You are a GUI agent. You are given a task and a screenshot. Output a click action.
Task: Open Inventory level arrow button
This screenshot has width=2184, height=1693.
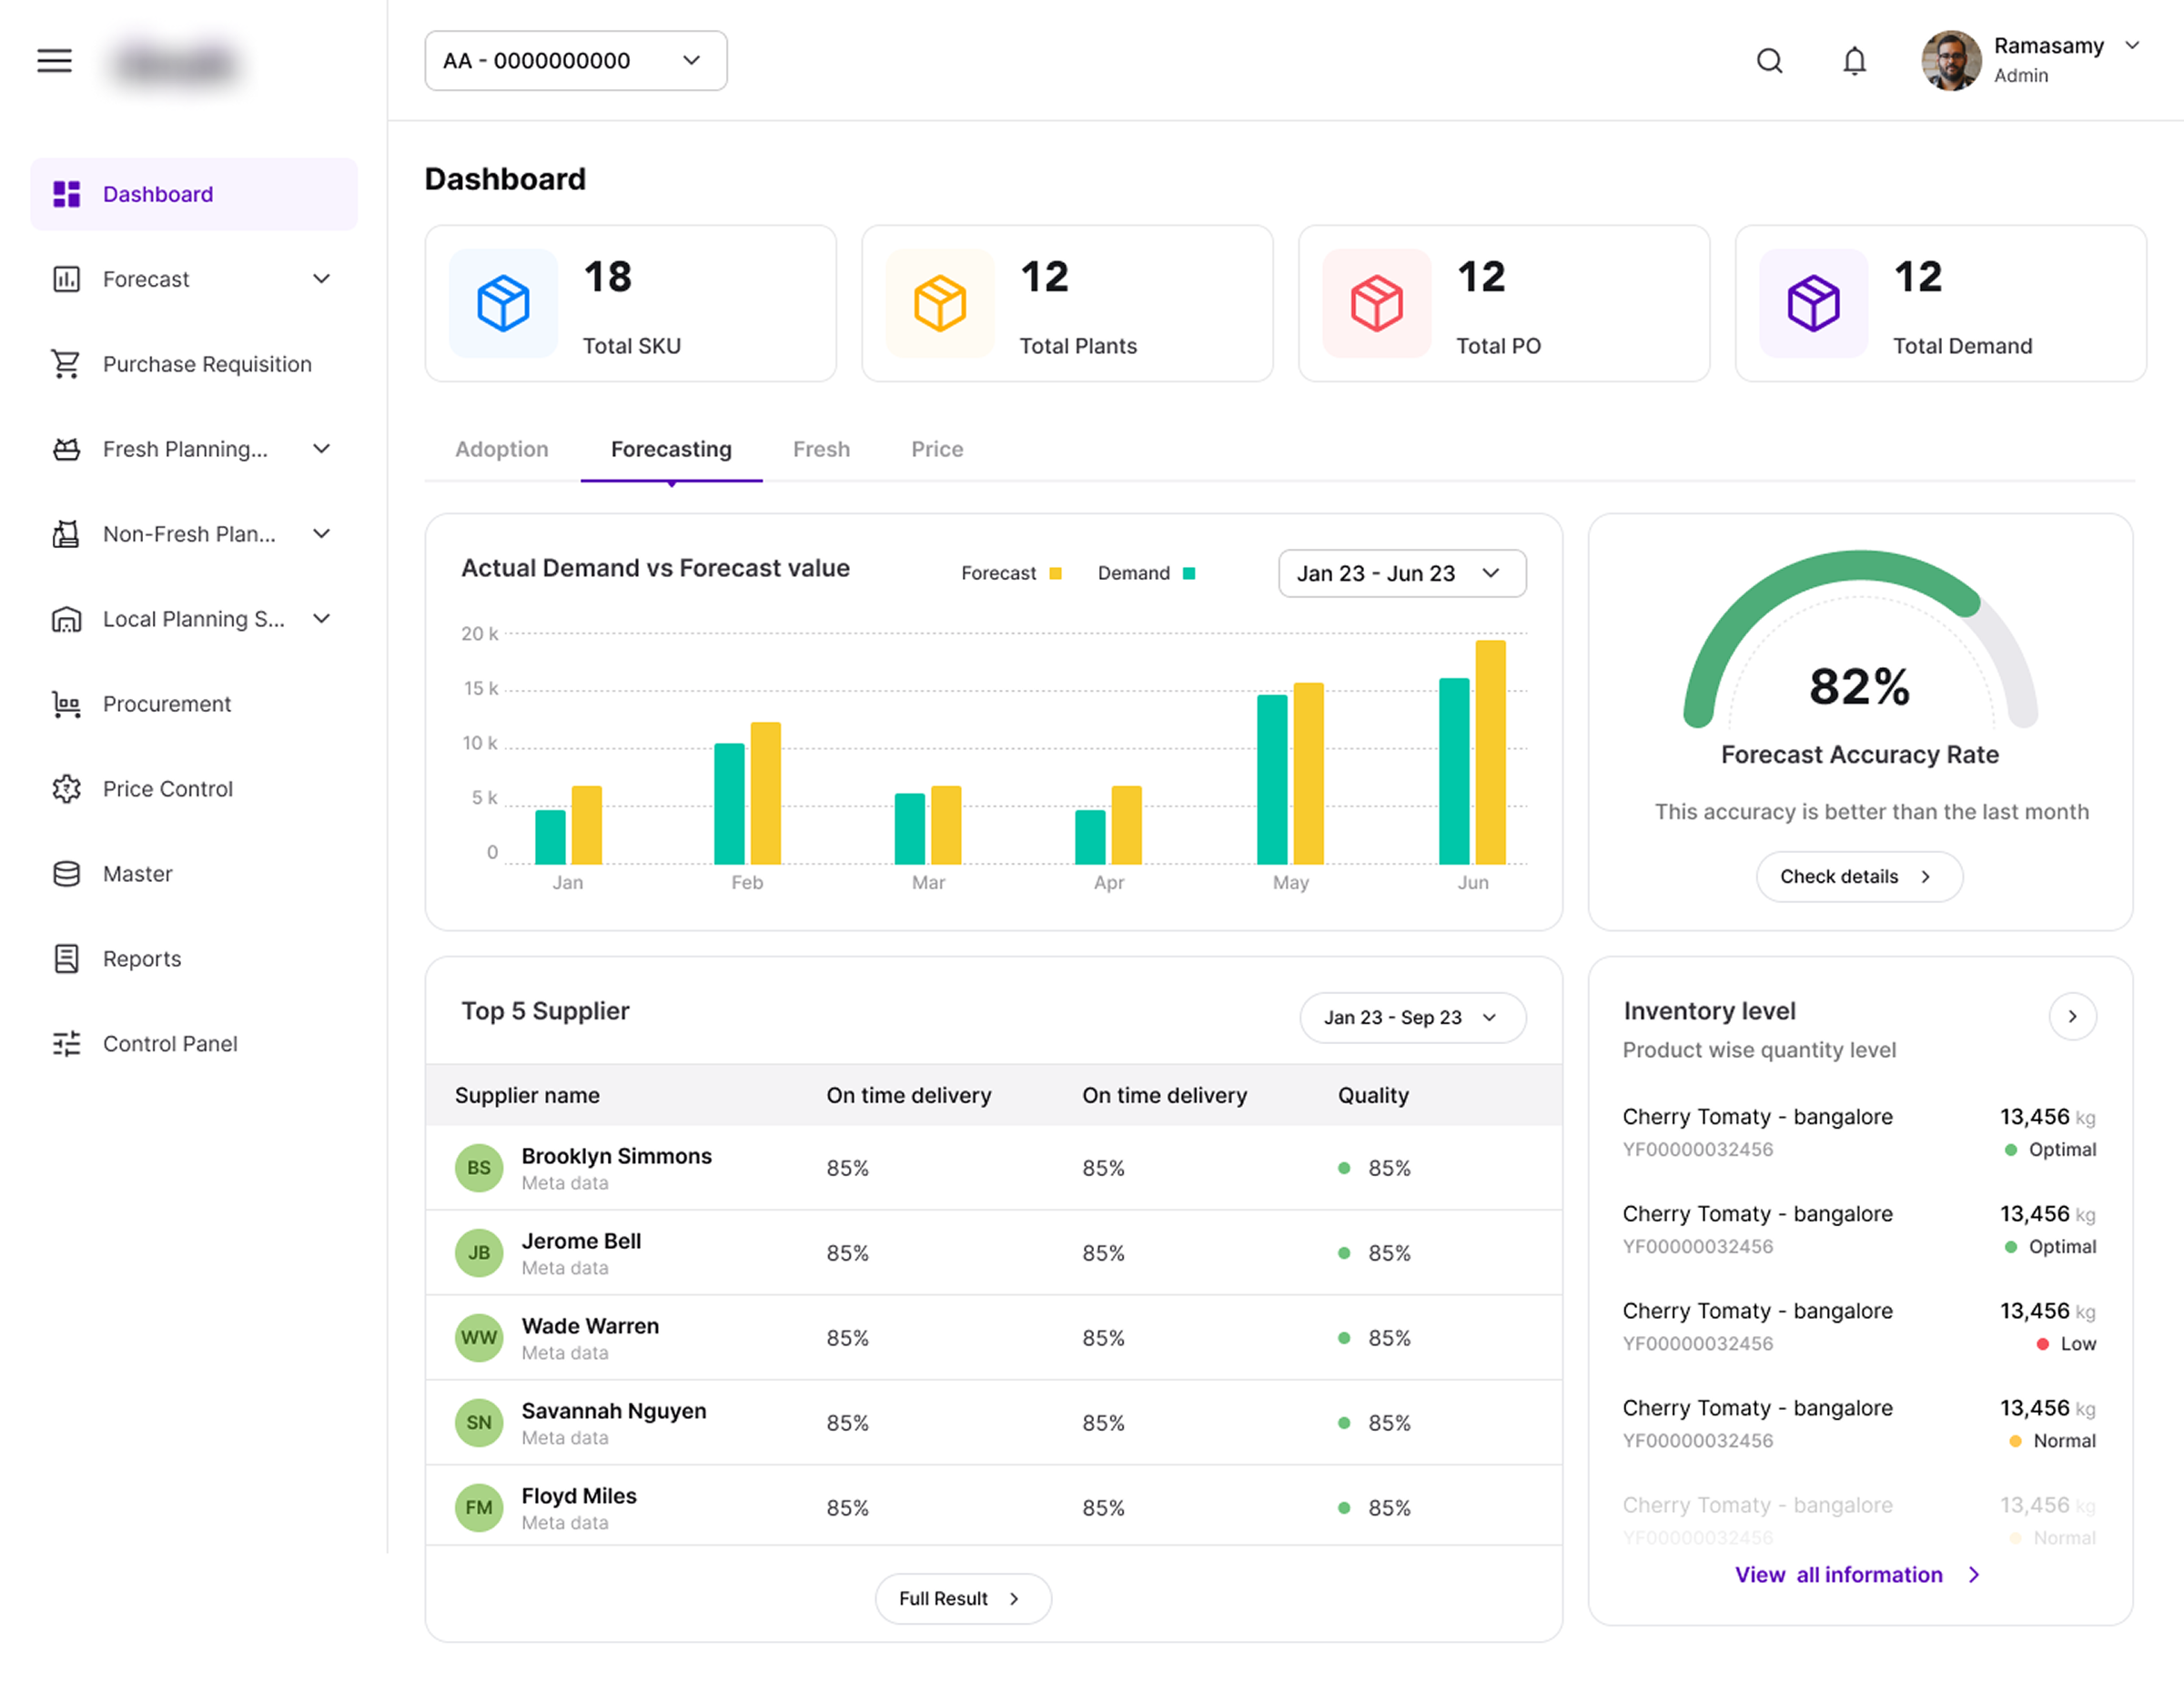coord(2072,1016)
